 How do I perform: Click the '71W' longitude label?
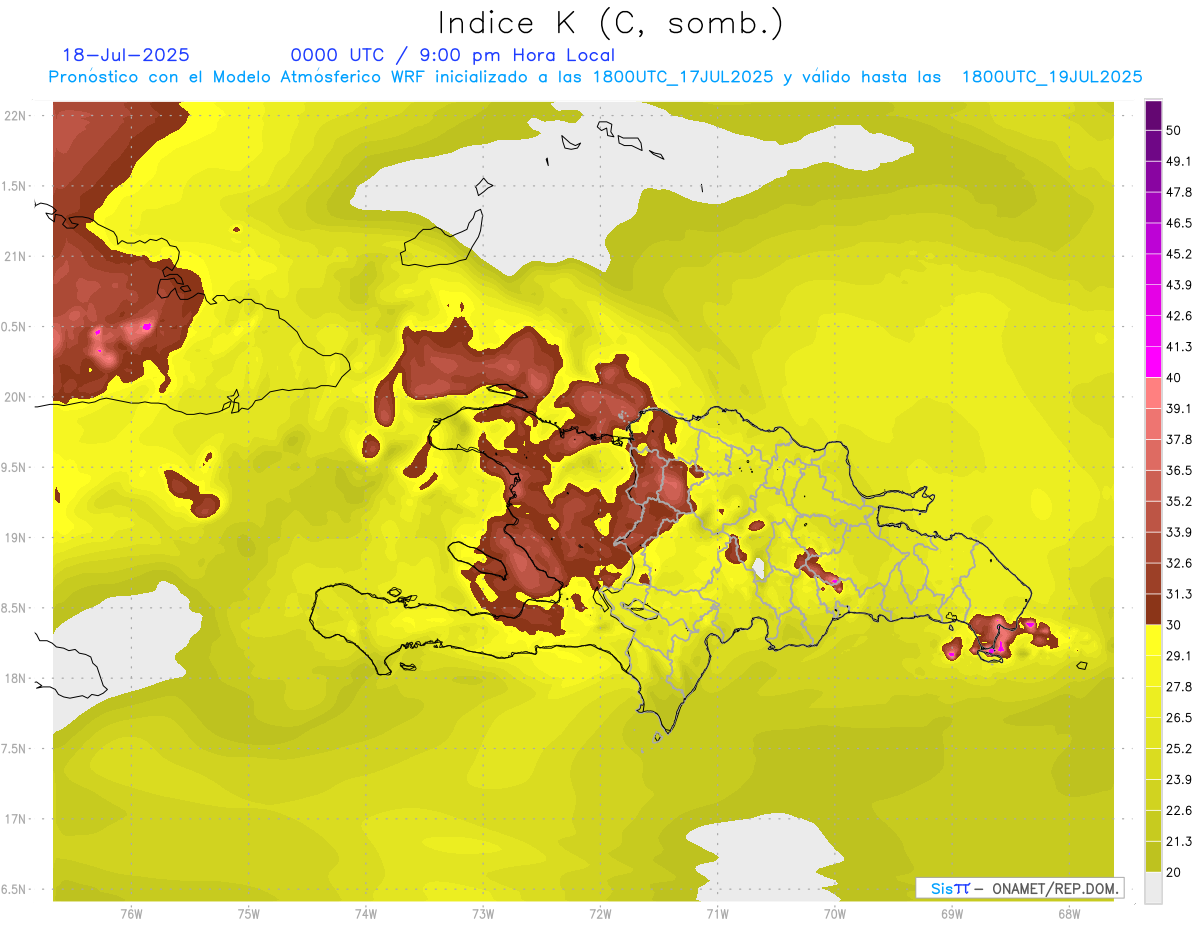coord(717,913)
